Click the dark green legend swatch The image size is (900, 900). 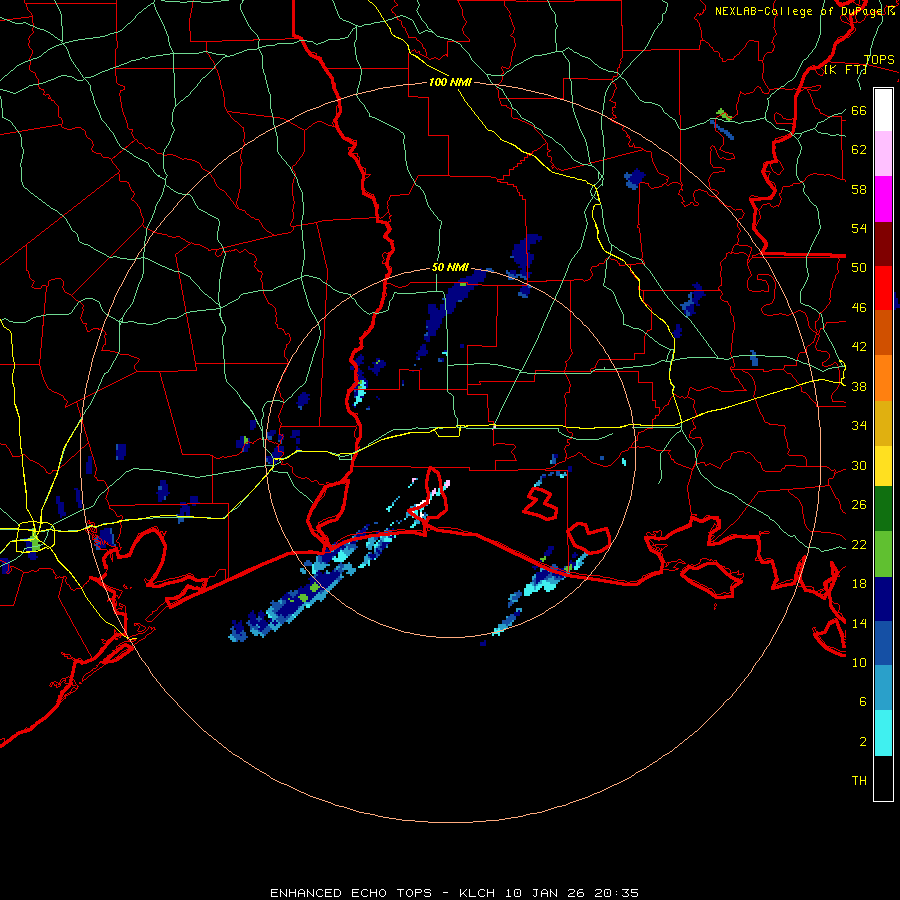pos(883,509)
